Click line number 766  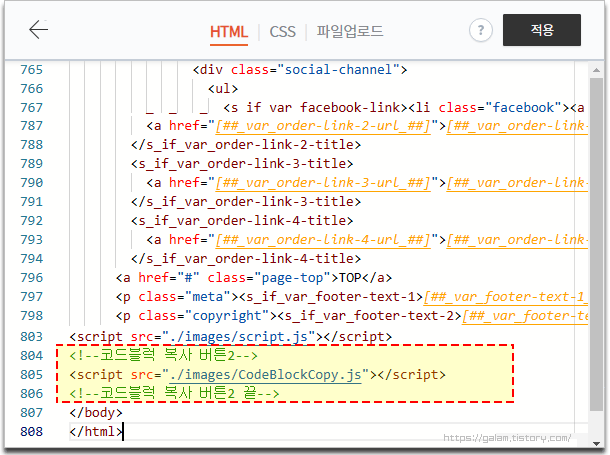point(32,89)
